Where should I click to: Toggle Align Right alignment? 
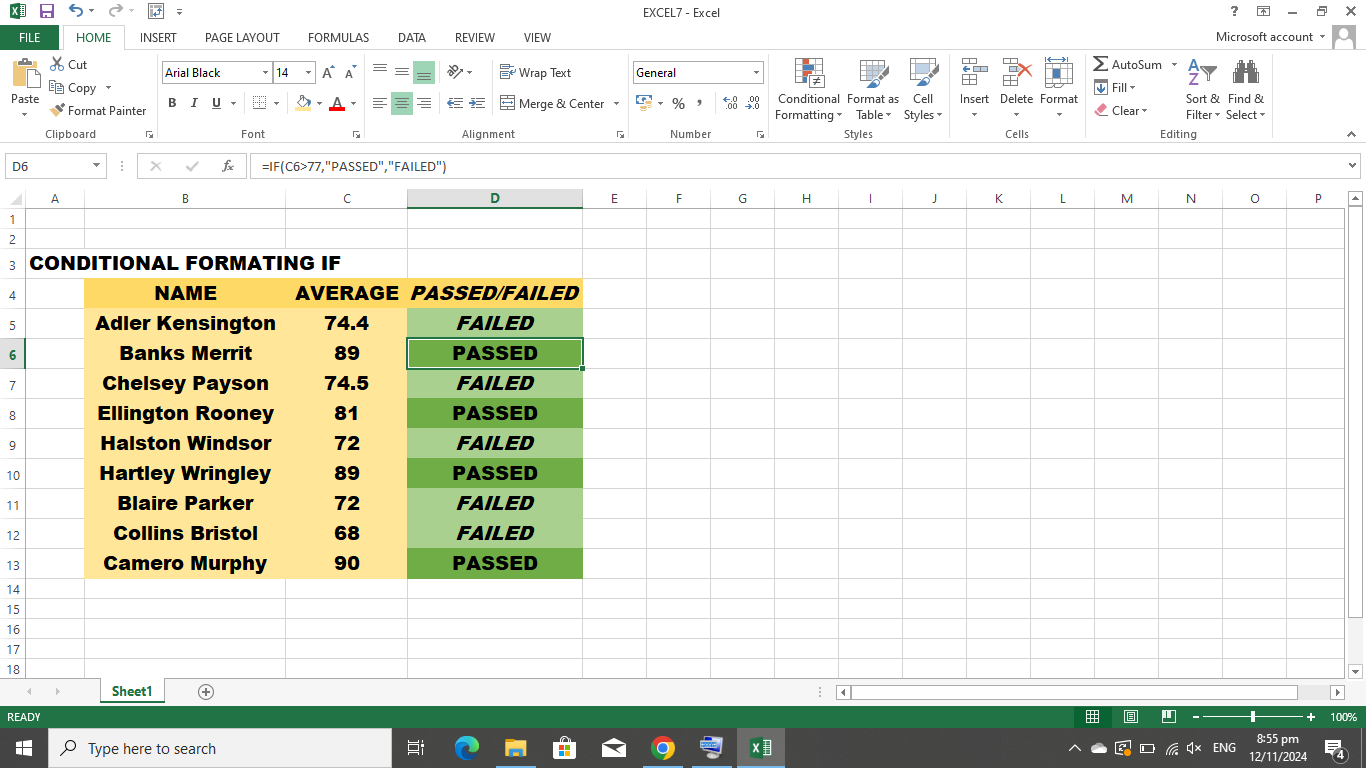click(424, 103)
